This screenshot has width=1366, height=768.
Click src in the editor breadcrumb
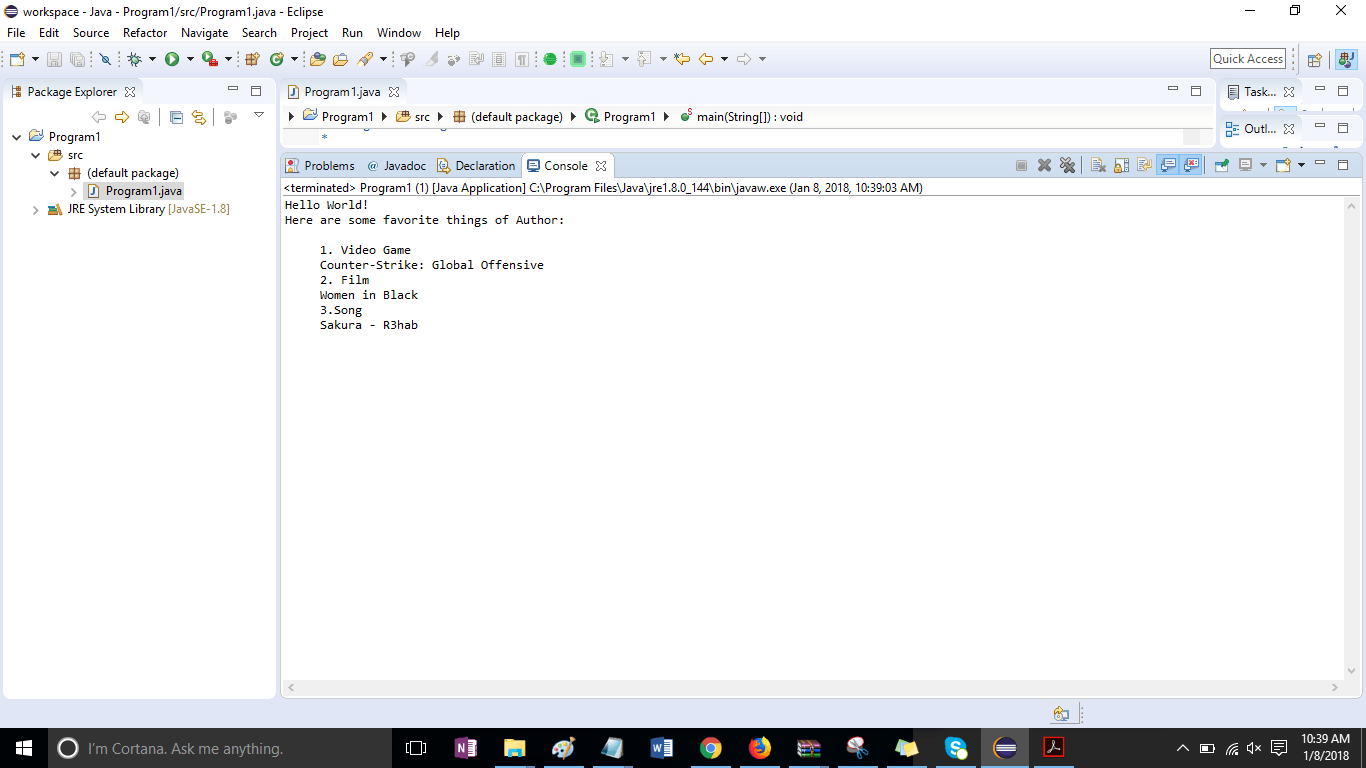(422, 117)
